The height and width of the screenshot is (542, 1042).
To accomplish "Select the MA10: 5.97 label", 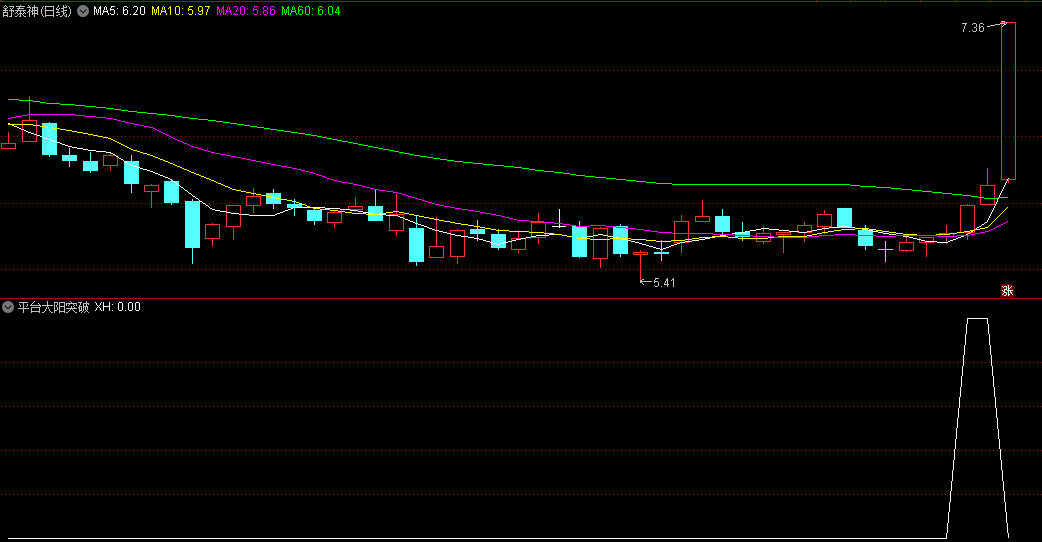I will pyautogui.click(x=181, y=11).
